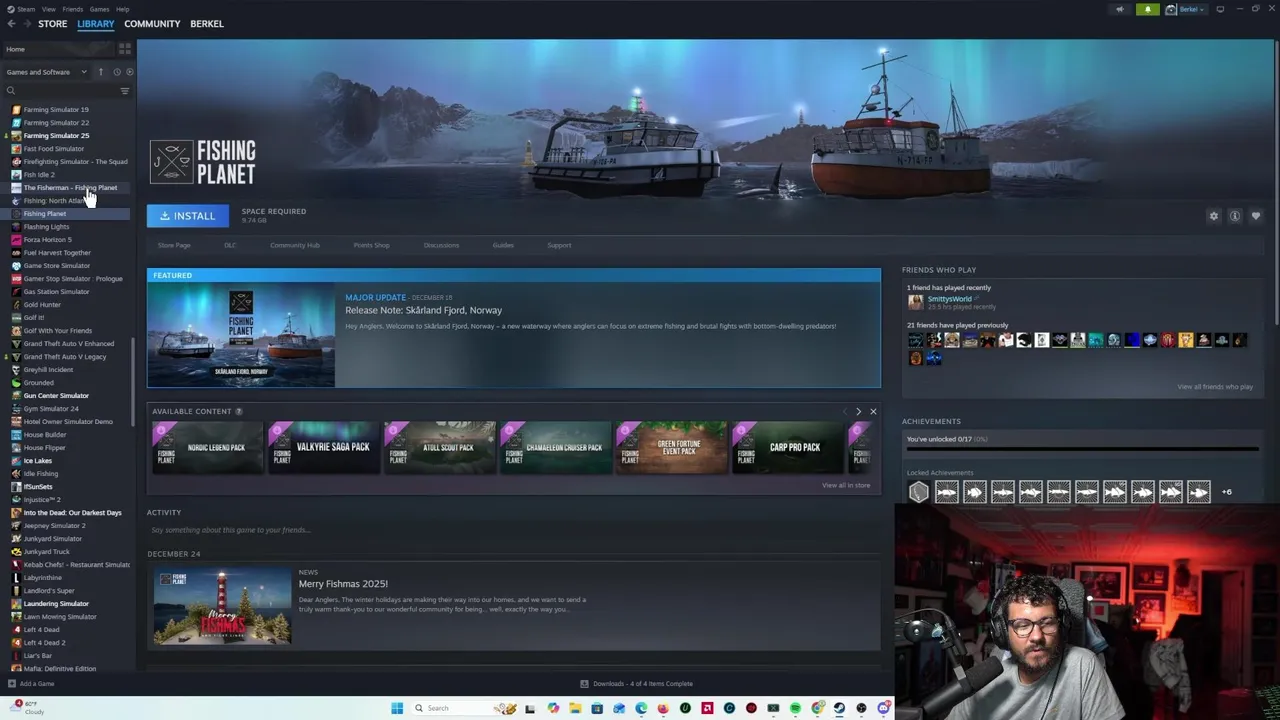Image resolution: width=1280 pixels, height=720 pixels.
Task: Open the library grid view icon beside Home
Action: click(125, 49)
